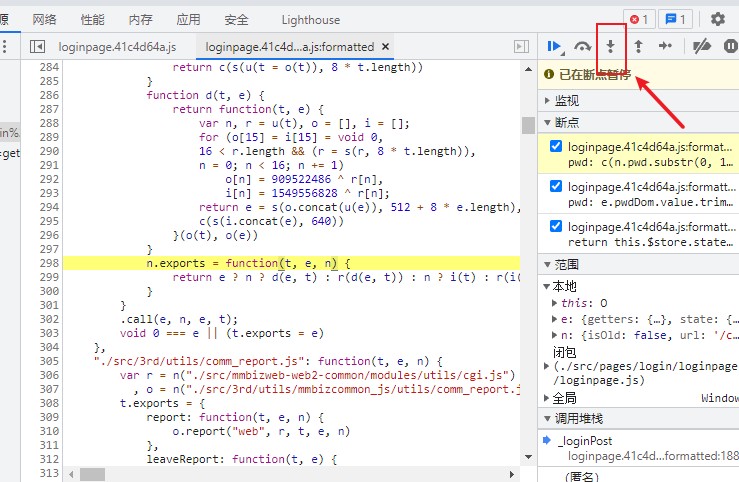Expand the this: O variable
The image size is (739, 482).
pyautogui.click(x=554, y=302)
